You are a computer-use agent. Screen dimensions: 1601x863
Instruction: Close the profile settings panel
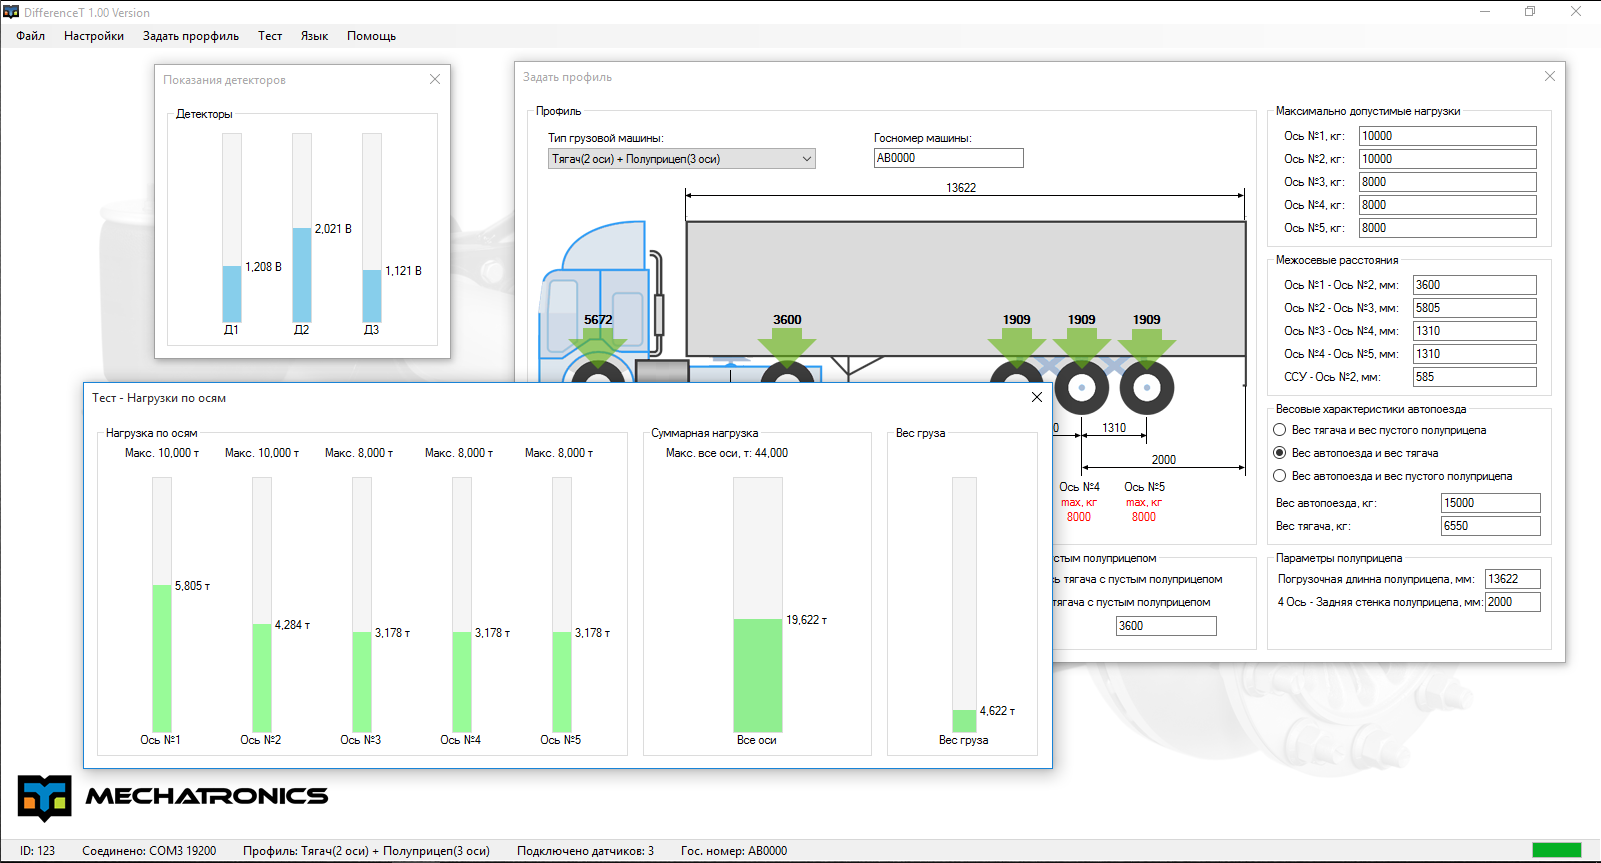tap(1549, 77)
